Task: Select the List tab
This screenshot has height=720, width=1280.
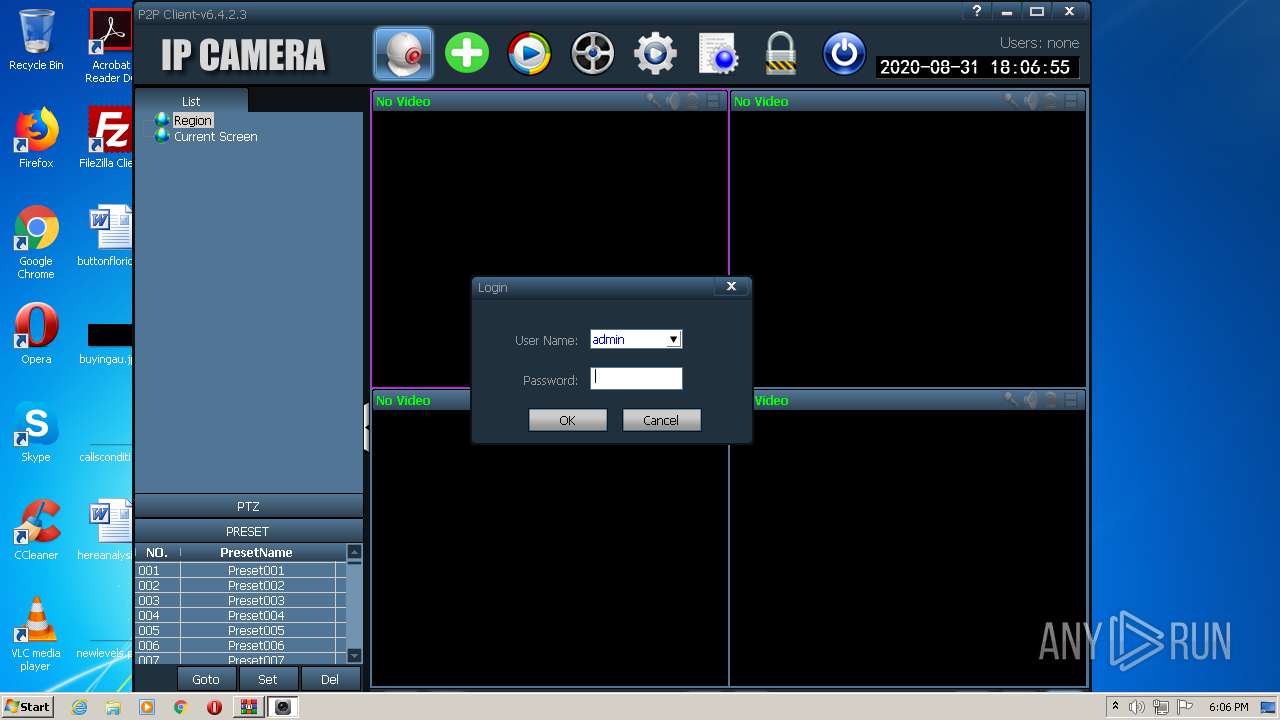Action: pyautogui.click(x=191, y=101)
